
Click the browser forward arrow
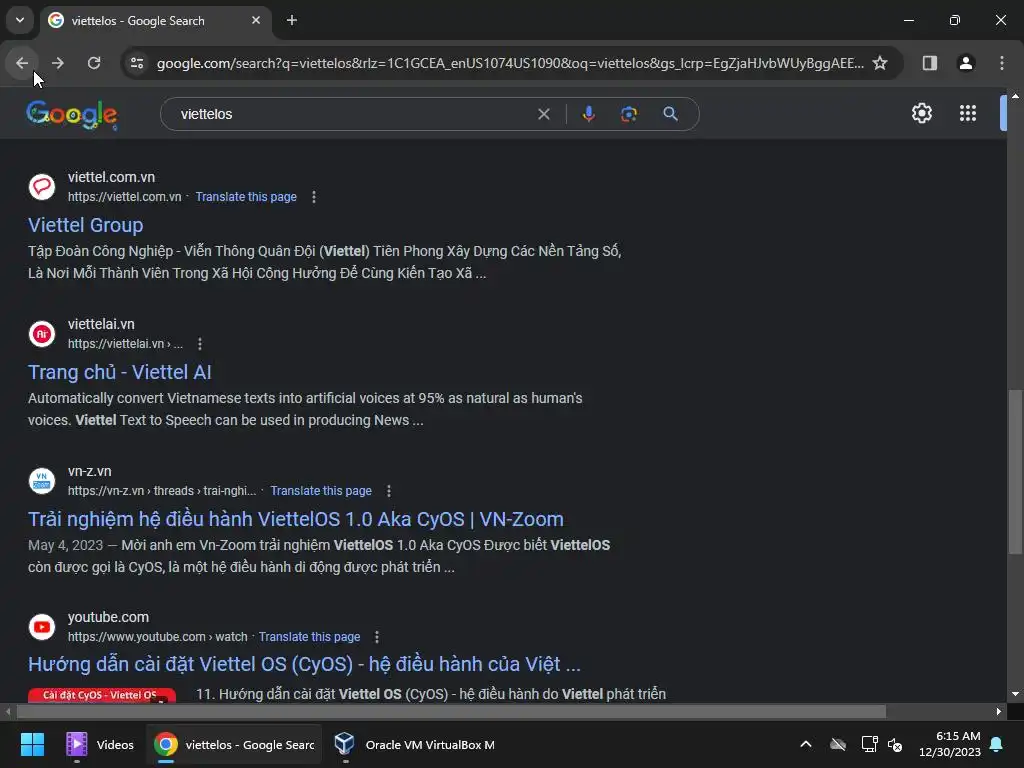click(58, 63)
